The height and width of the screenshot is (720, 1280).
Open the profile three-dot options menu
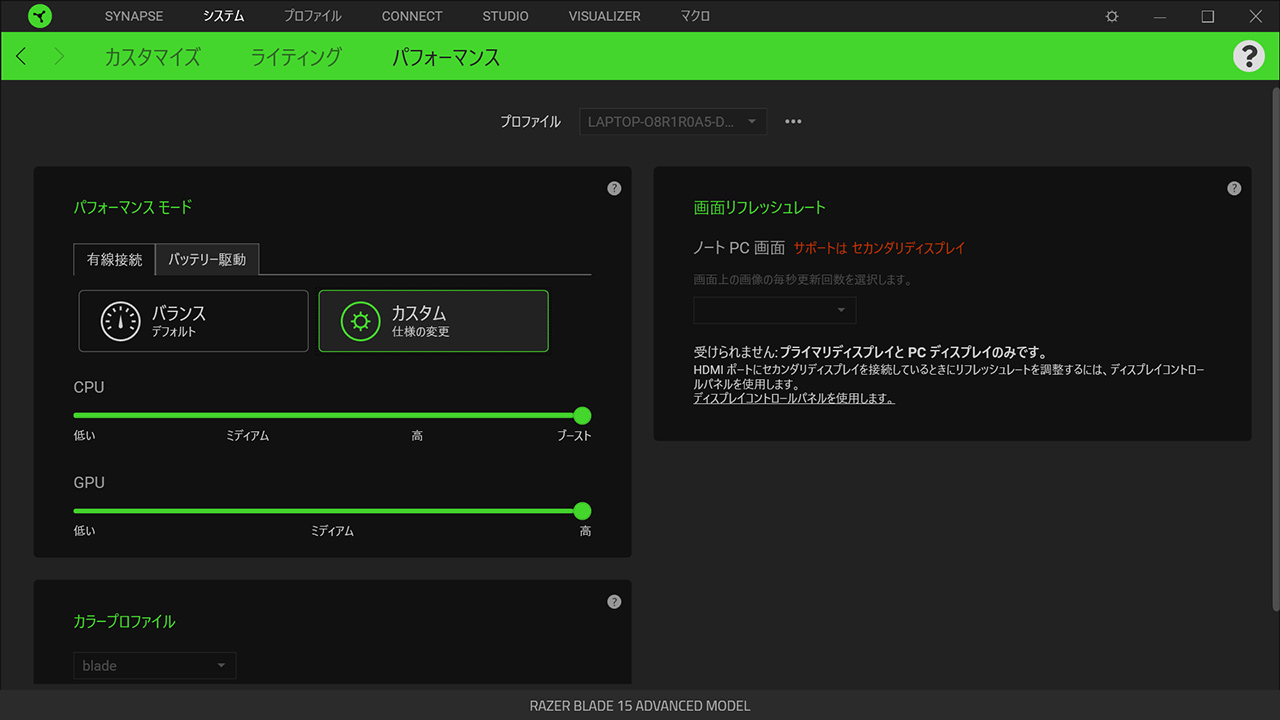pyautogui.click(x=793, y=122)
